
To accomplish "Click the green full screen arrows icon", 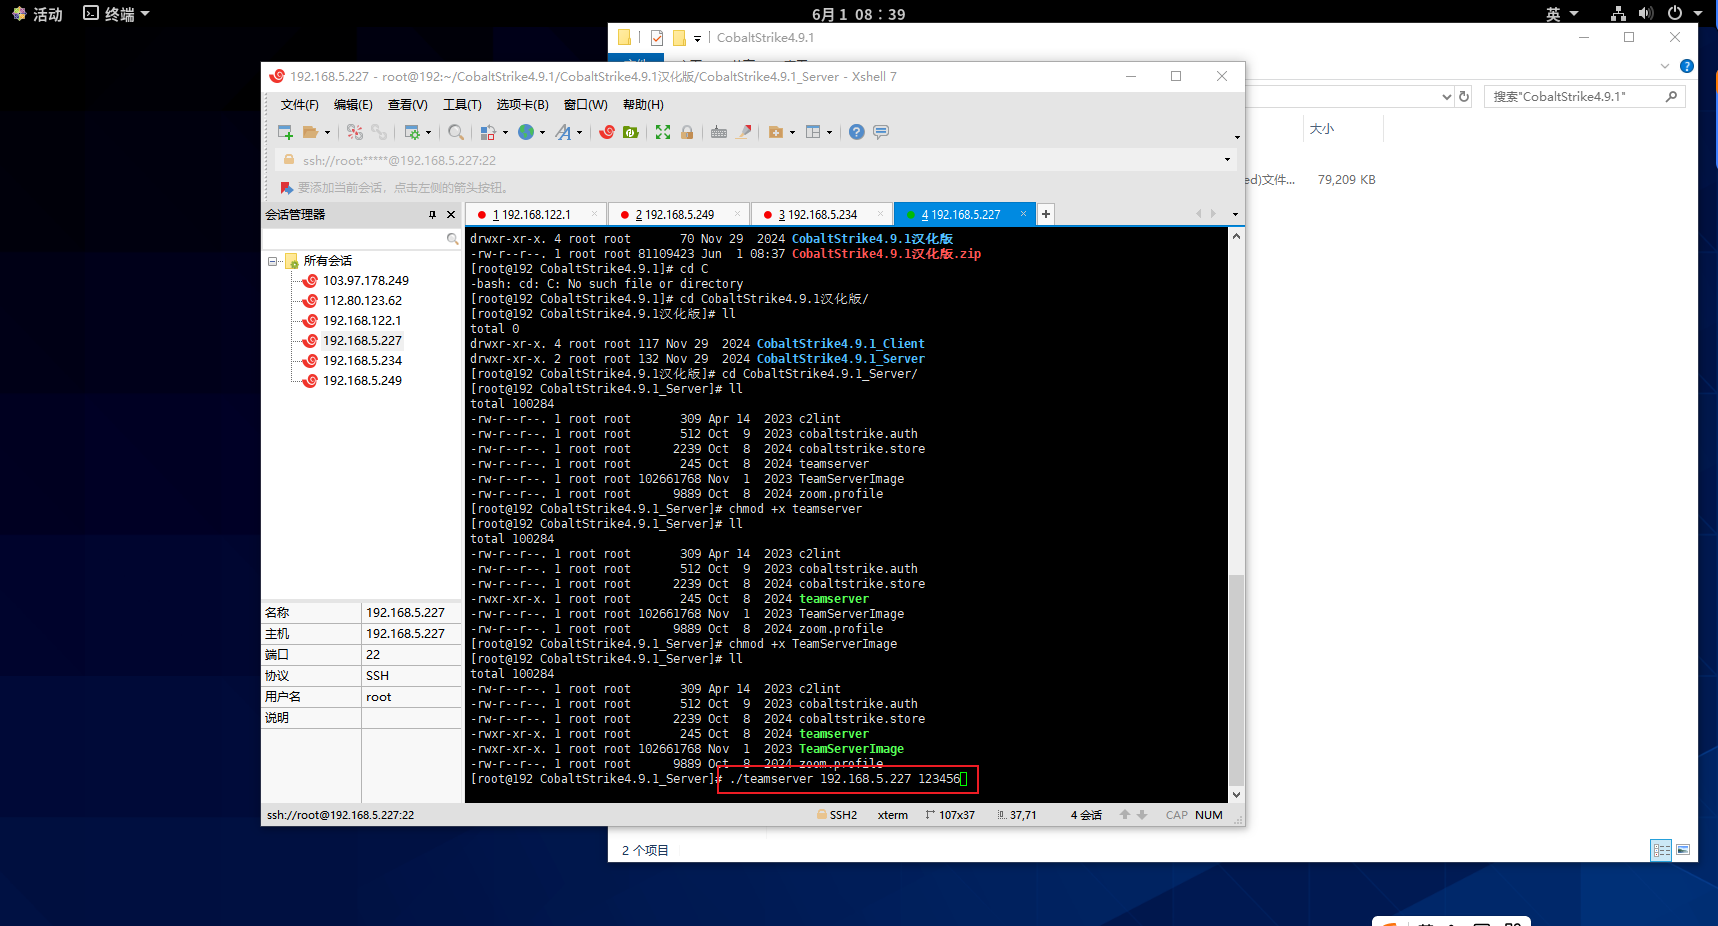I will tap(663, 132).
